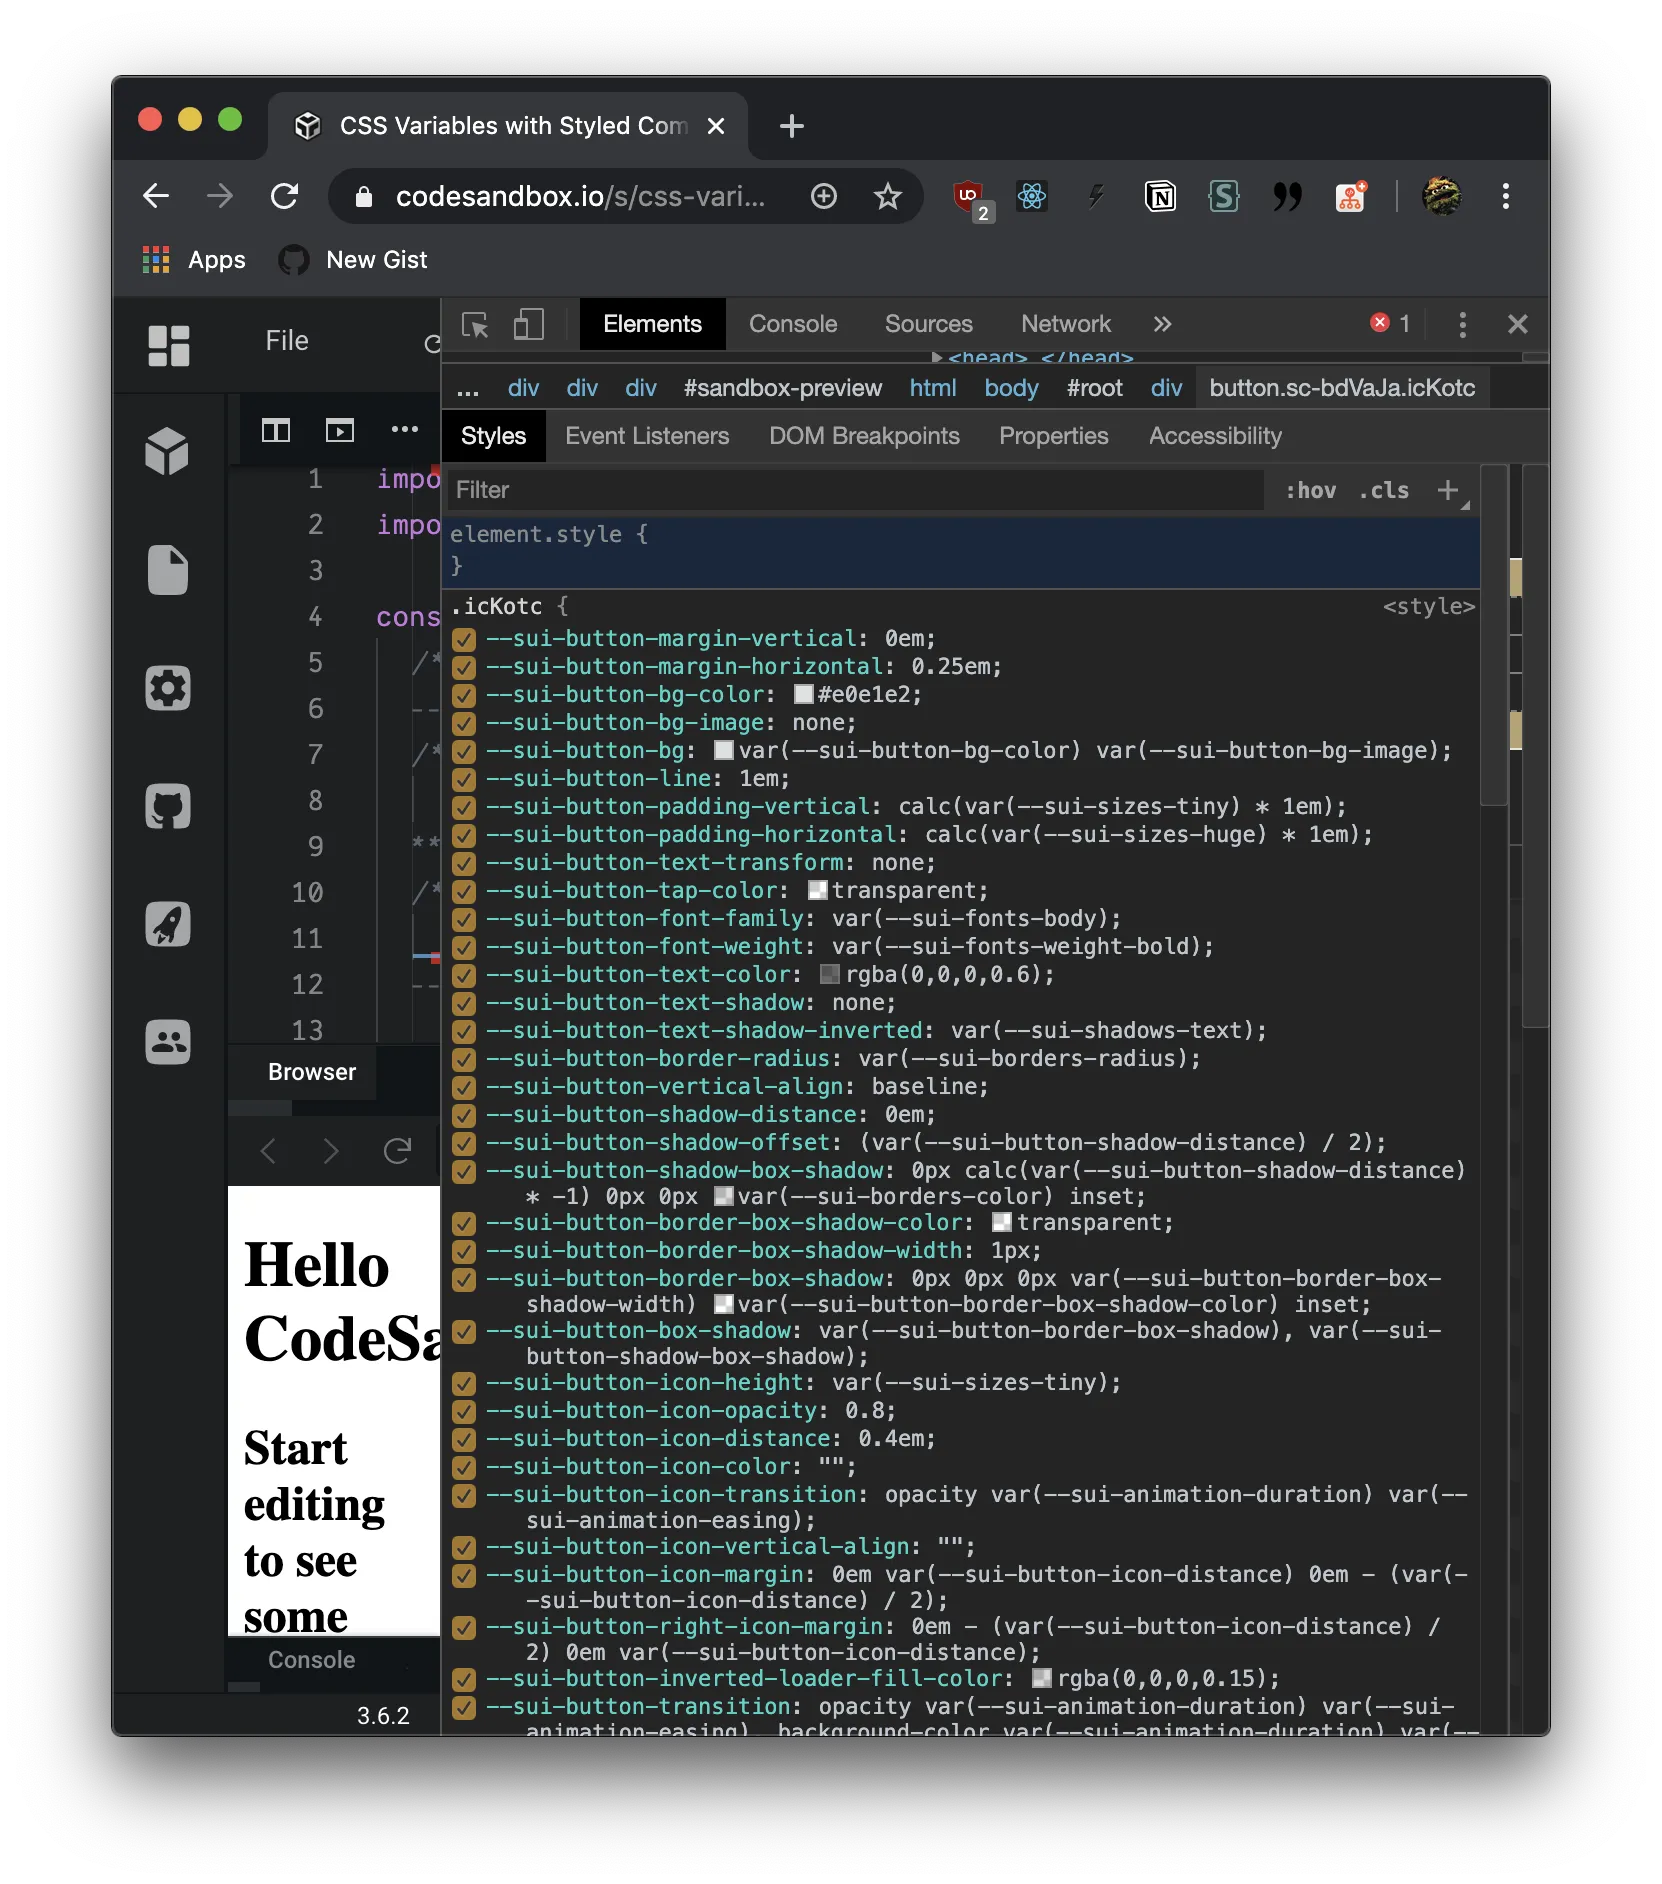Switch to the Console panel
Viewport: 1662px width, 1884px height.
pyautogui.click(x=791, y=324)
